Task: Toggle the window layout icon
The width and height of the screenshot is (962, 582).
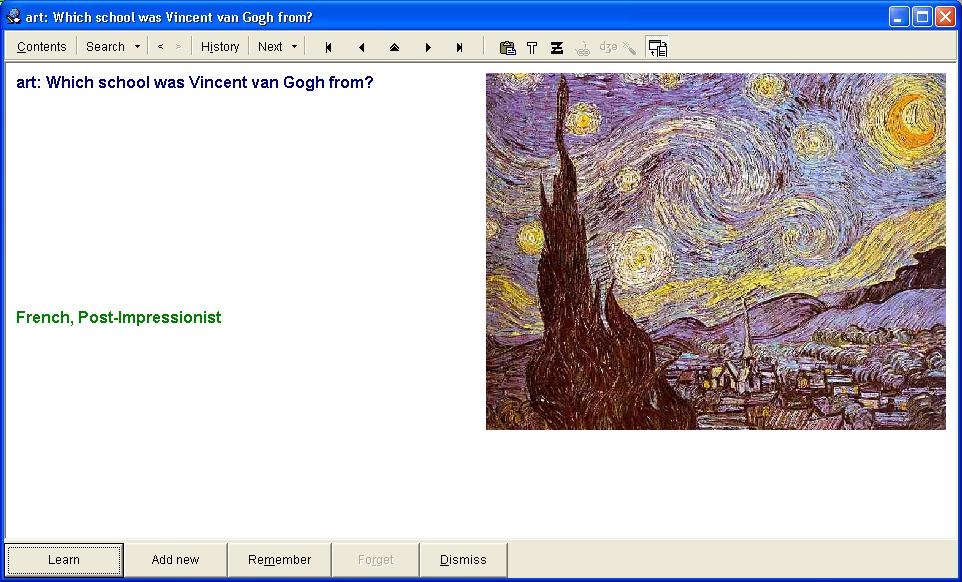Action: 657,47
